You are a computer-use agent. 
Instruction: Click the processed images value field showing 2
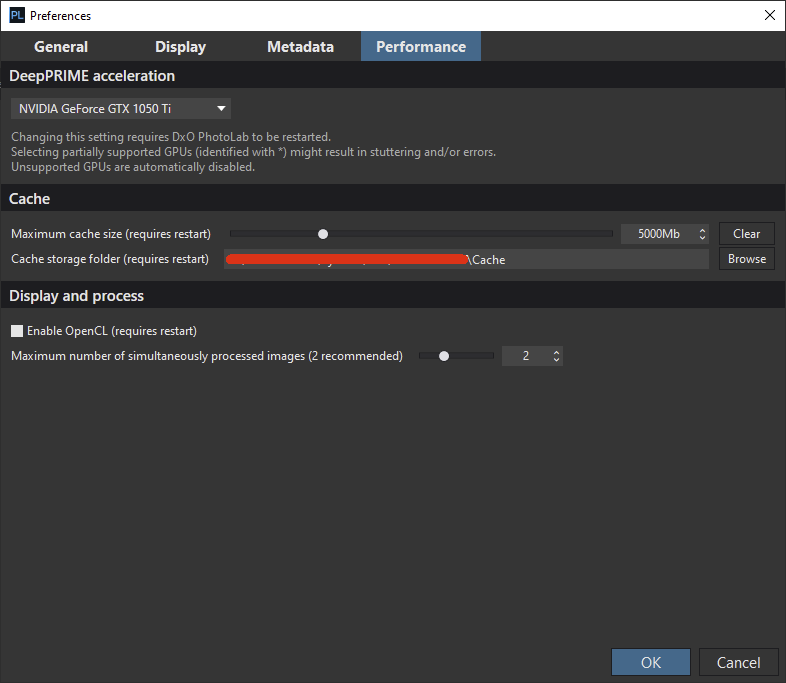pos(526,356)
